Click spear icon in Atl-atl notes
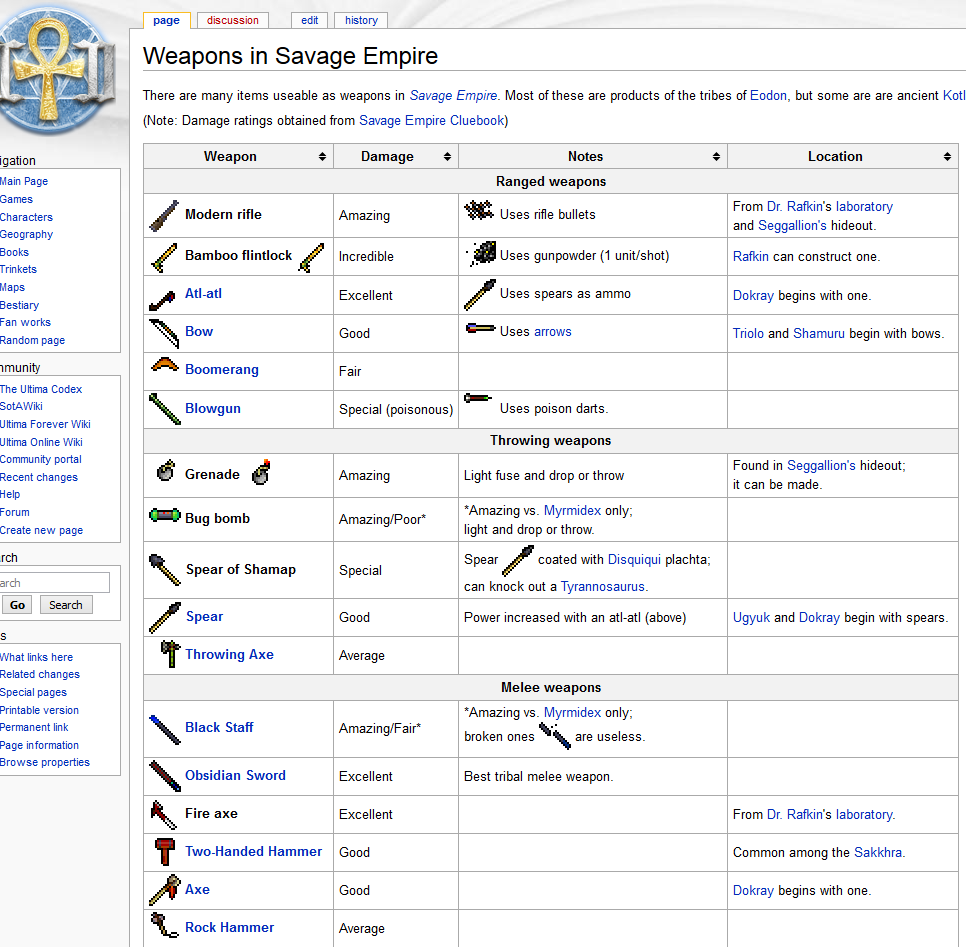This screenshot has width=966, height=947. [x=480, y=295]
